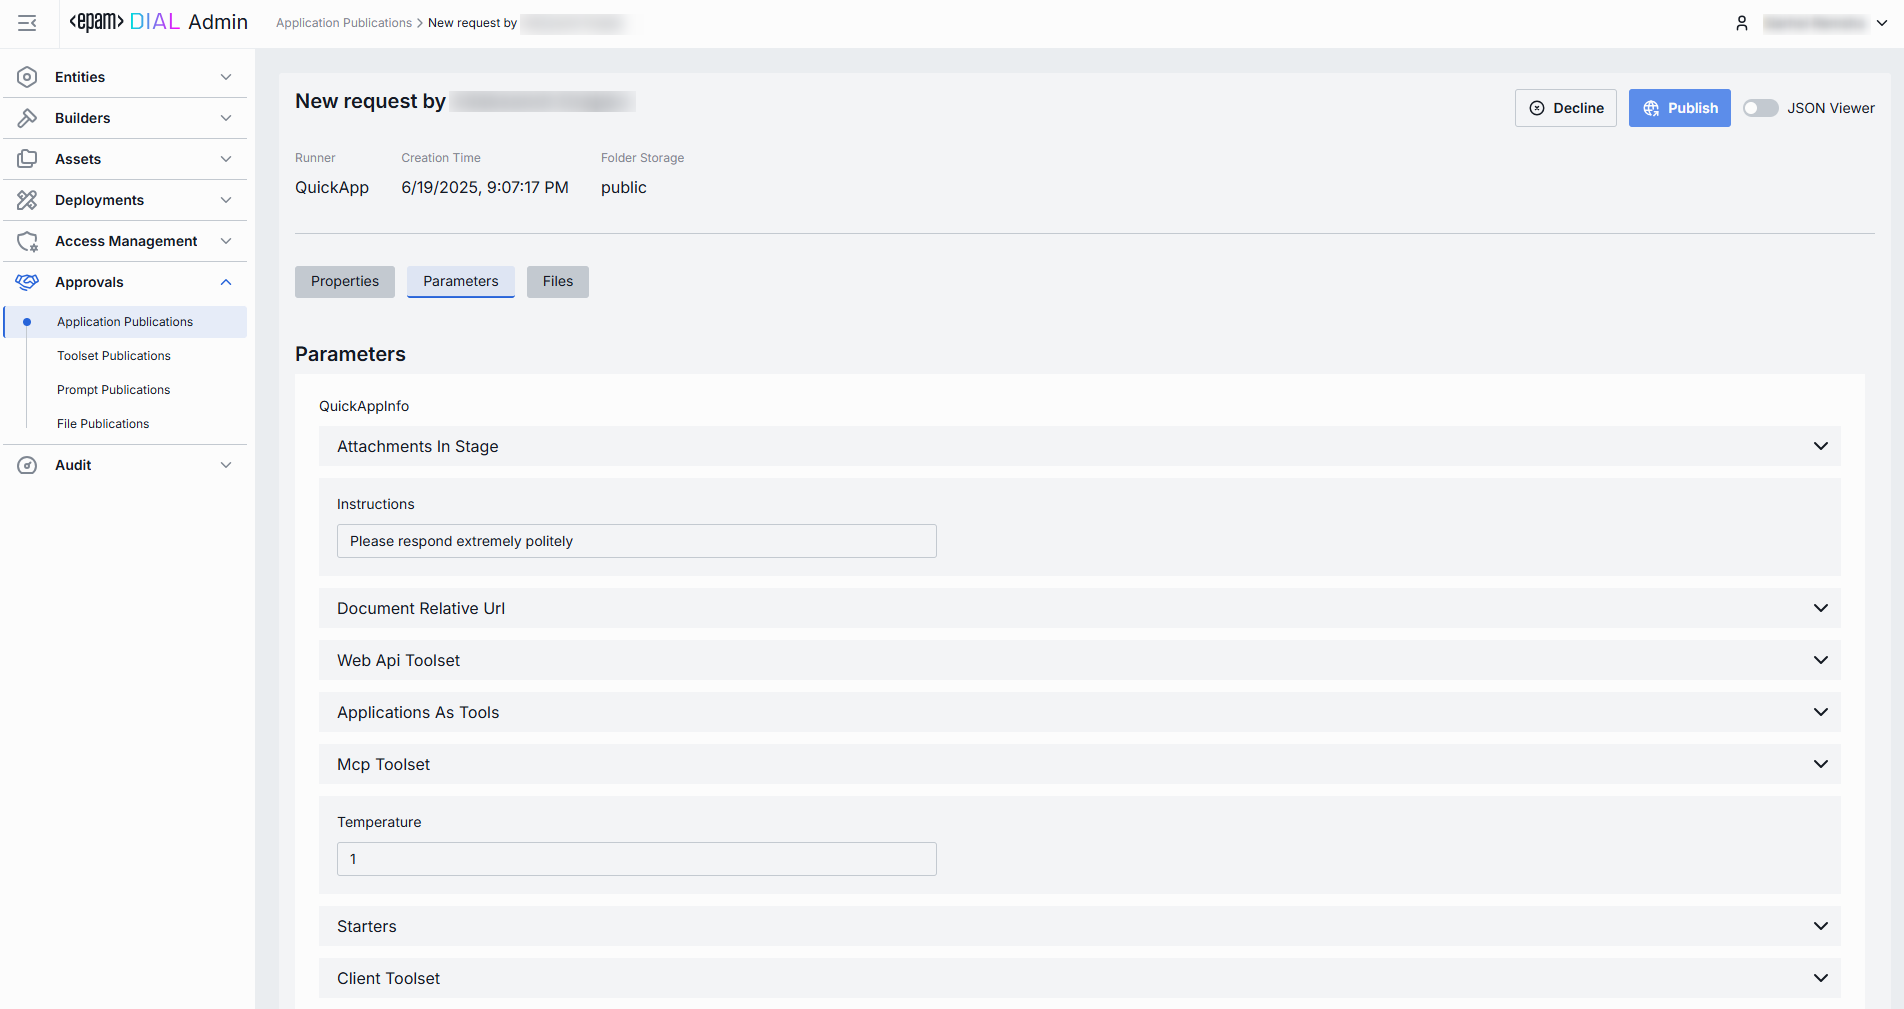
Task: Click the Instructions text field
Action: click(636, 541)
